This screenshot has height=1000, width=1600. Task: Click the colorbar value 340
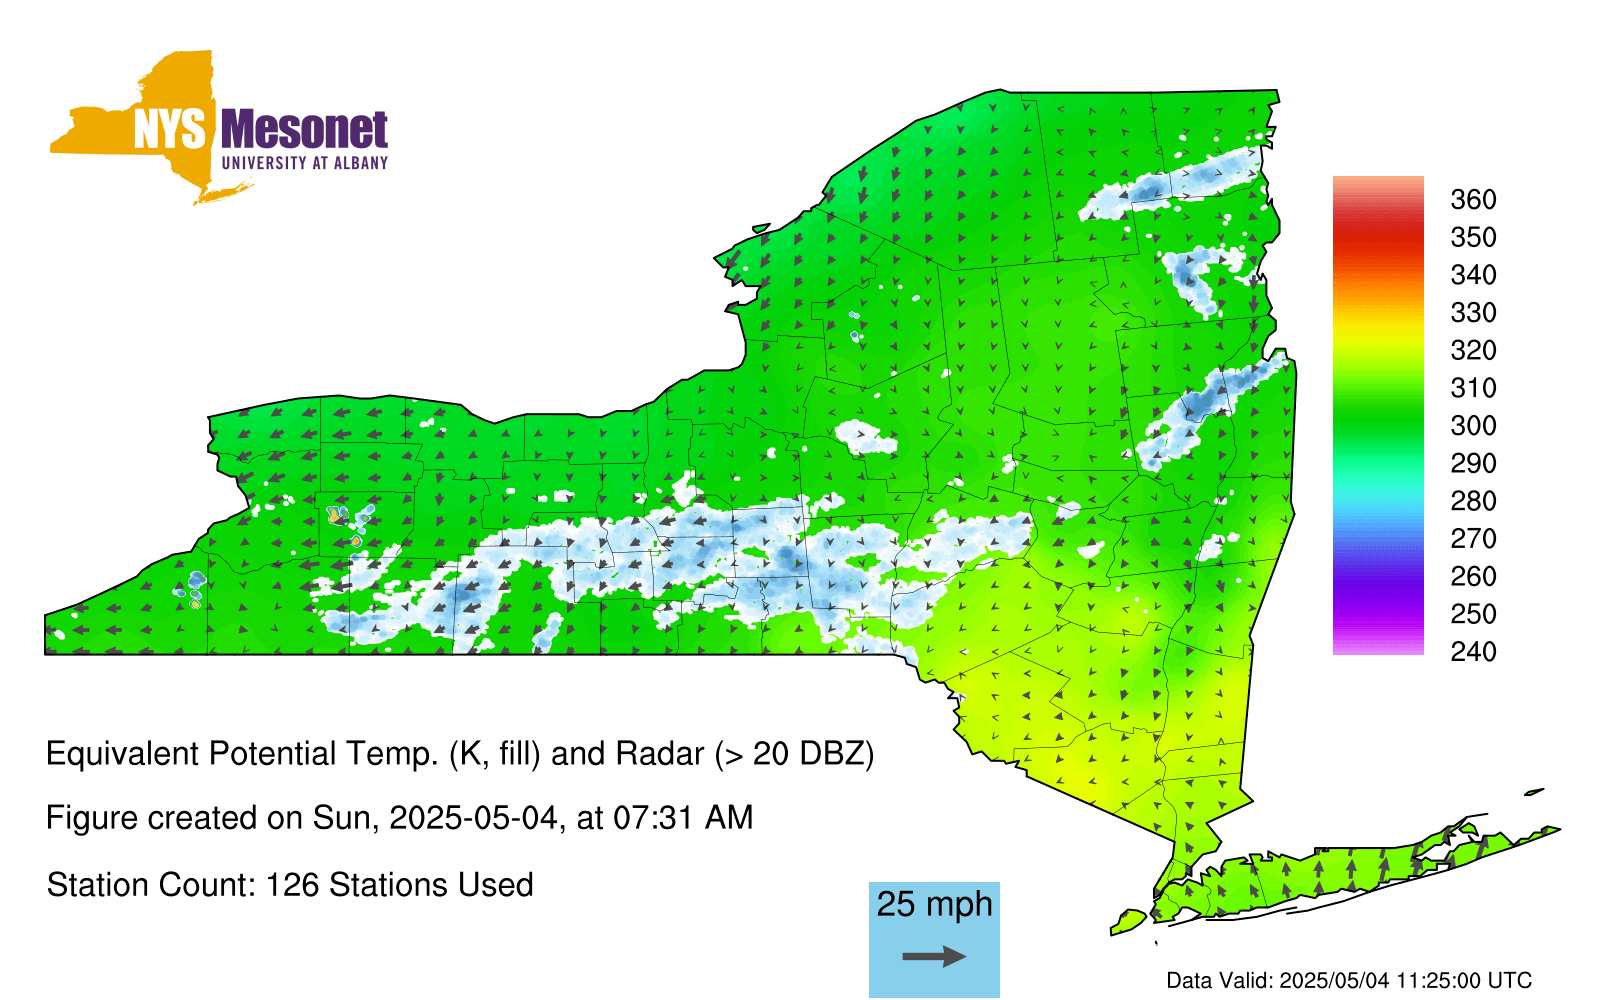pyautogui.click(x=1473, y=275)
